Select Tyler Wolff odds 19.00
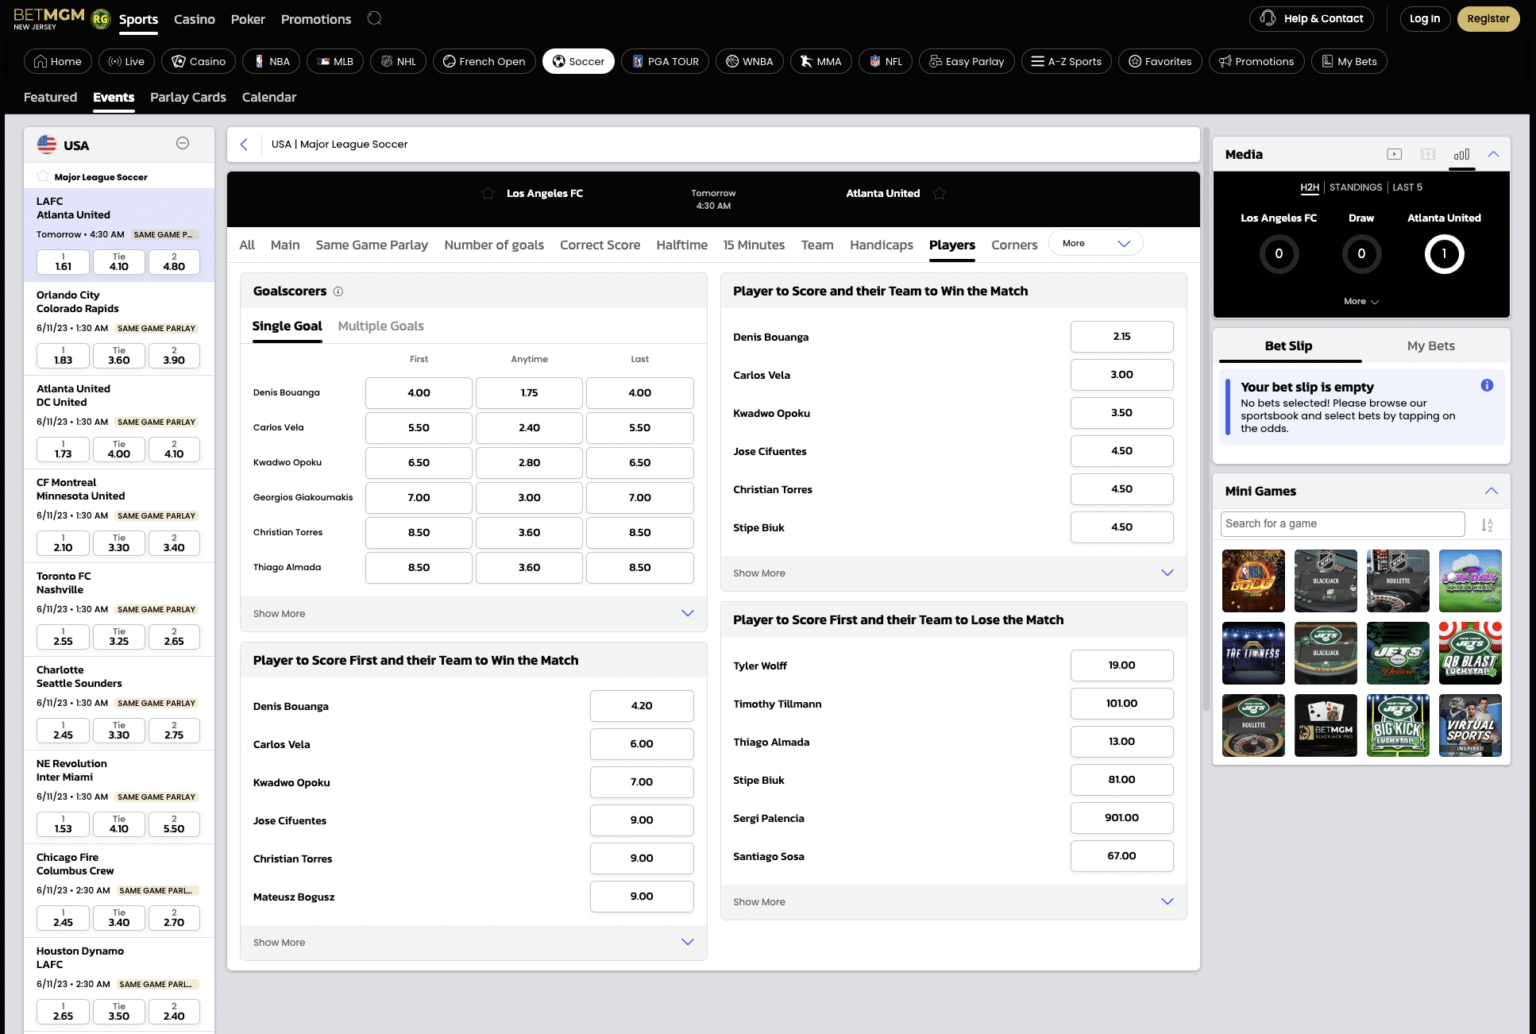The image size is (1536, 1034). pos(1122,665)
